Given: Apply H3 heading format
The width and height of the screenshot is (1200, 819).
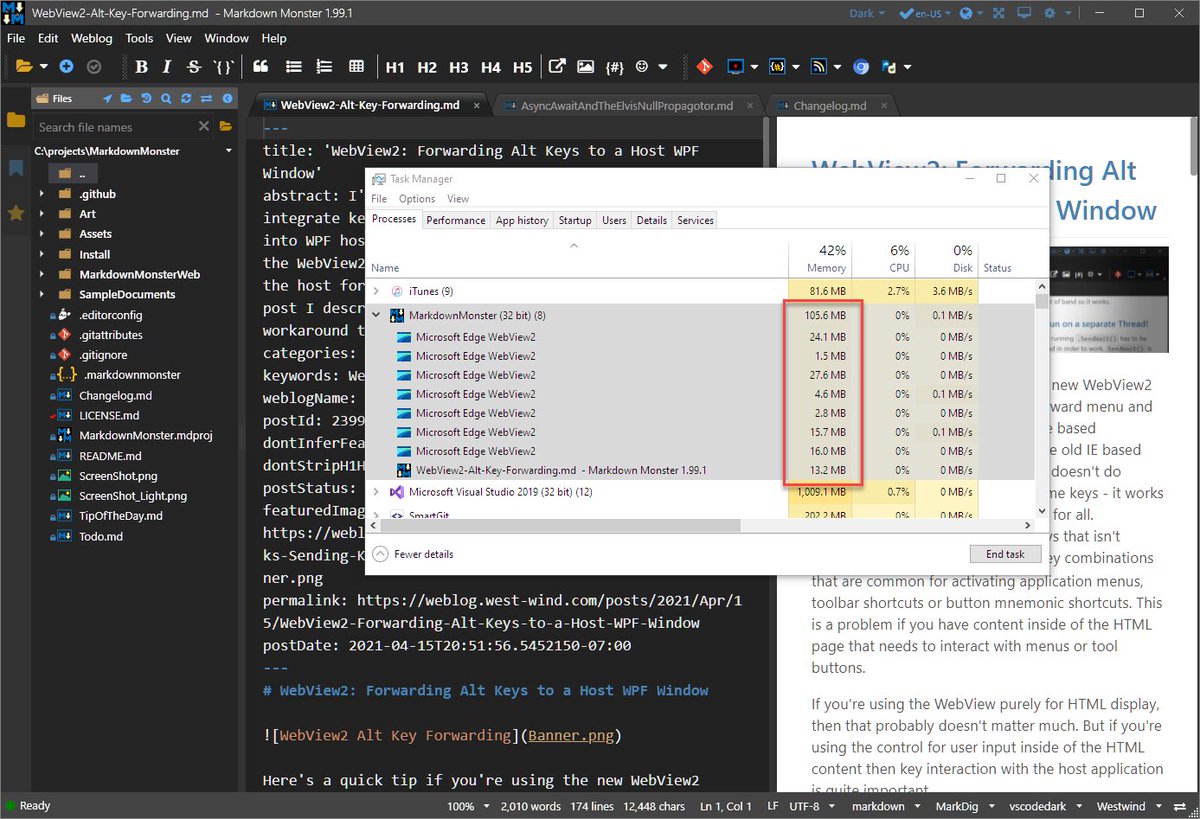Looking at the screenshot, I should [459, 67].
